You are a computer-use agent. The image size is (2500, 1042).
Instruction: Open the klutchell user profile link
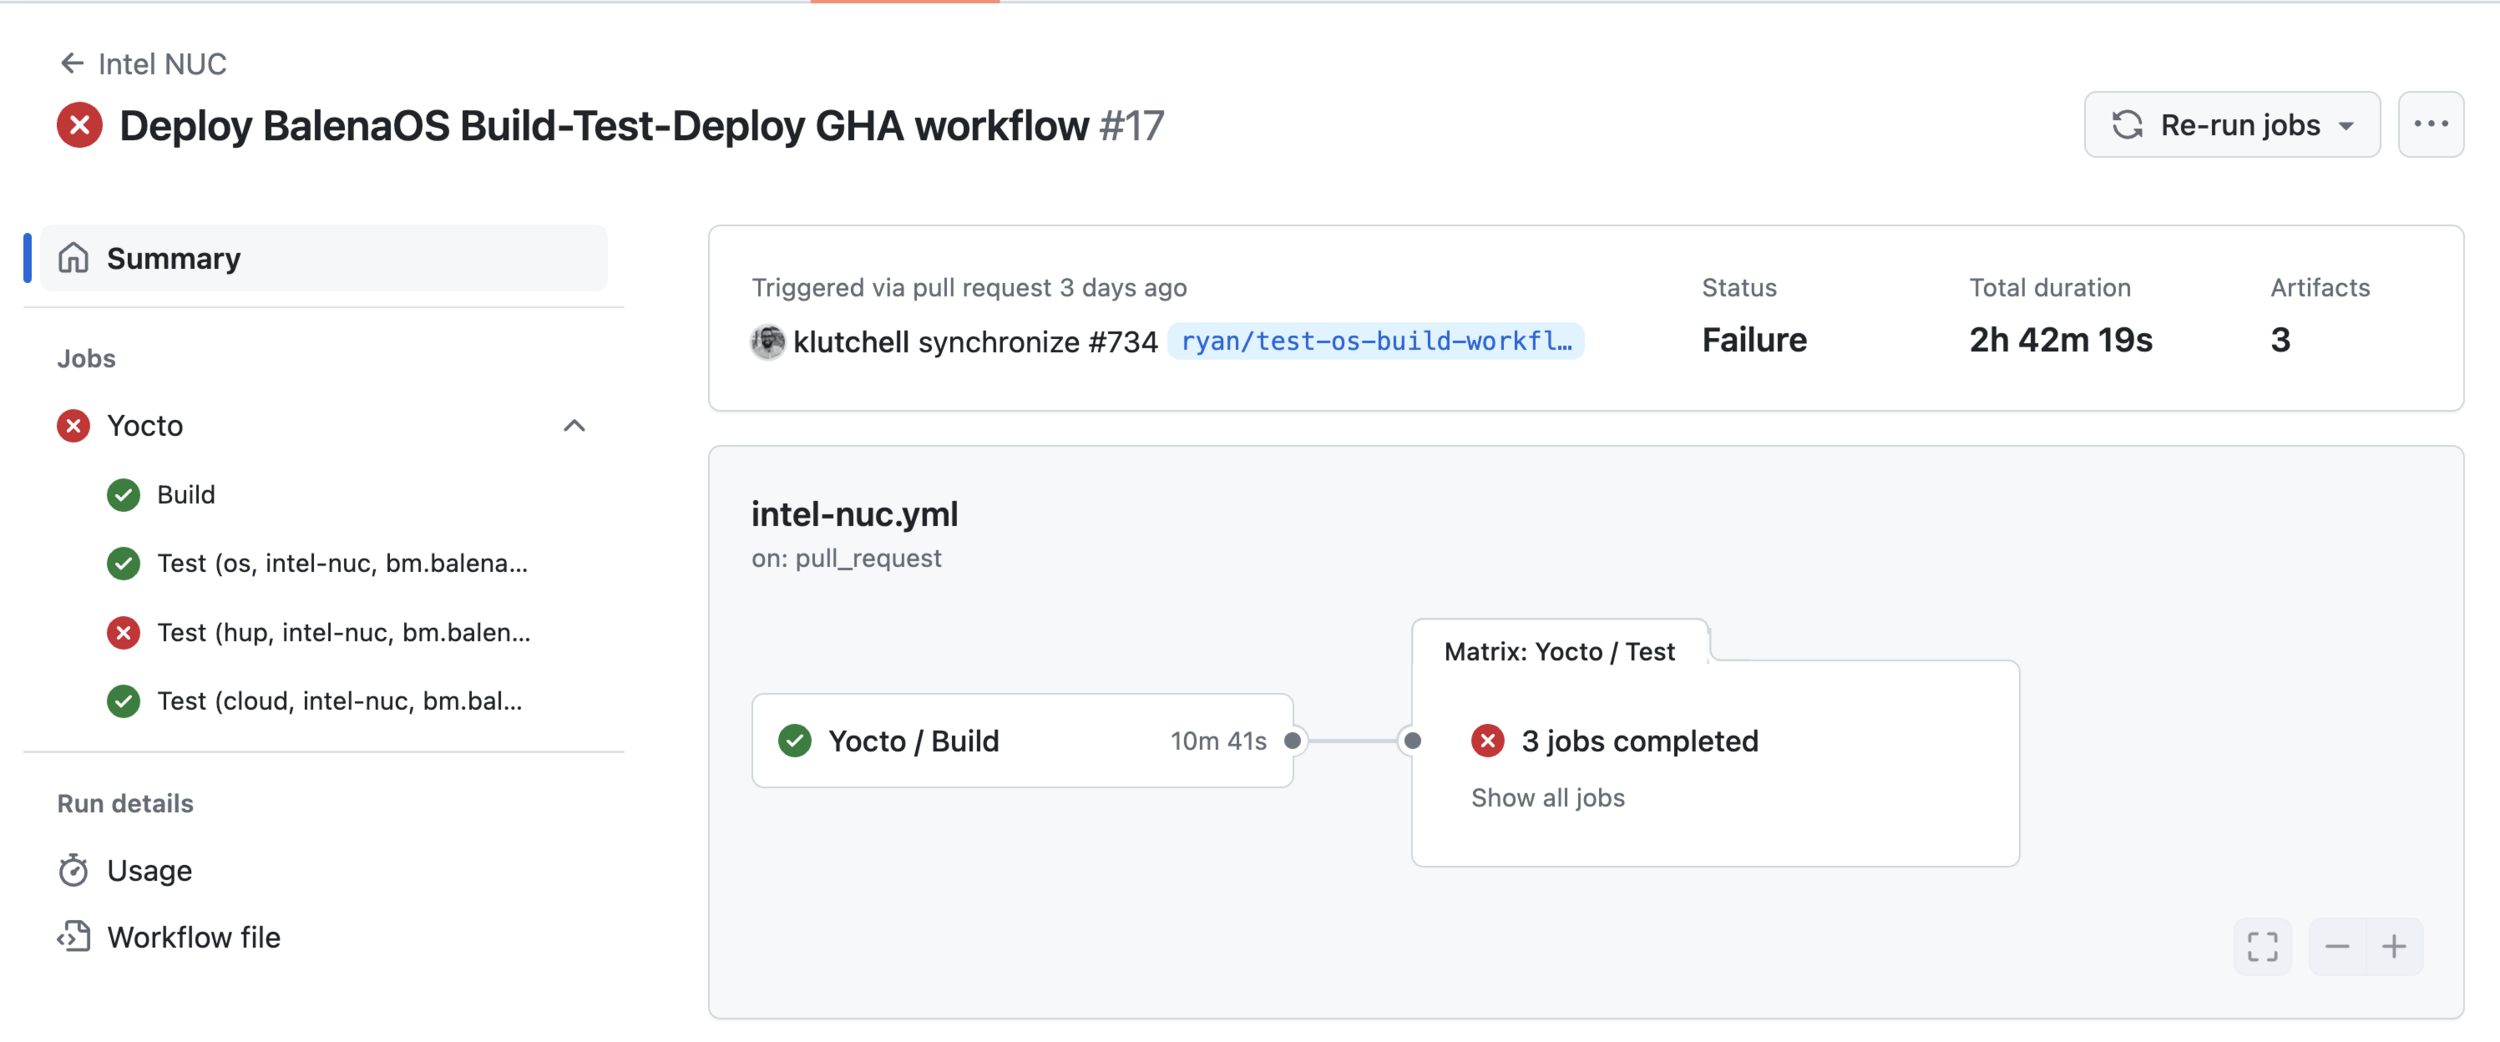click(851, 342)
